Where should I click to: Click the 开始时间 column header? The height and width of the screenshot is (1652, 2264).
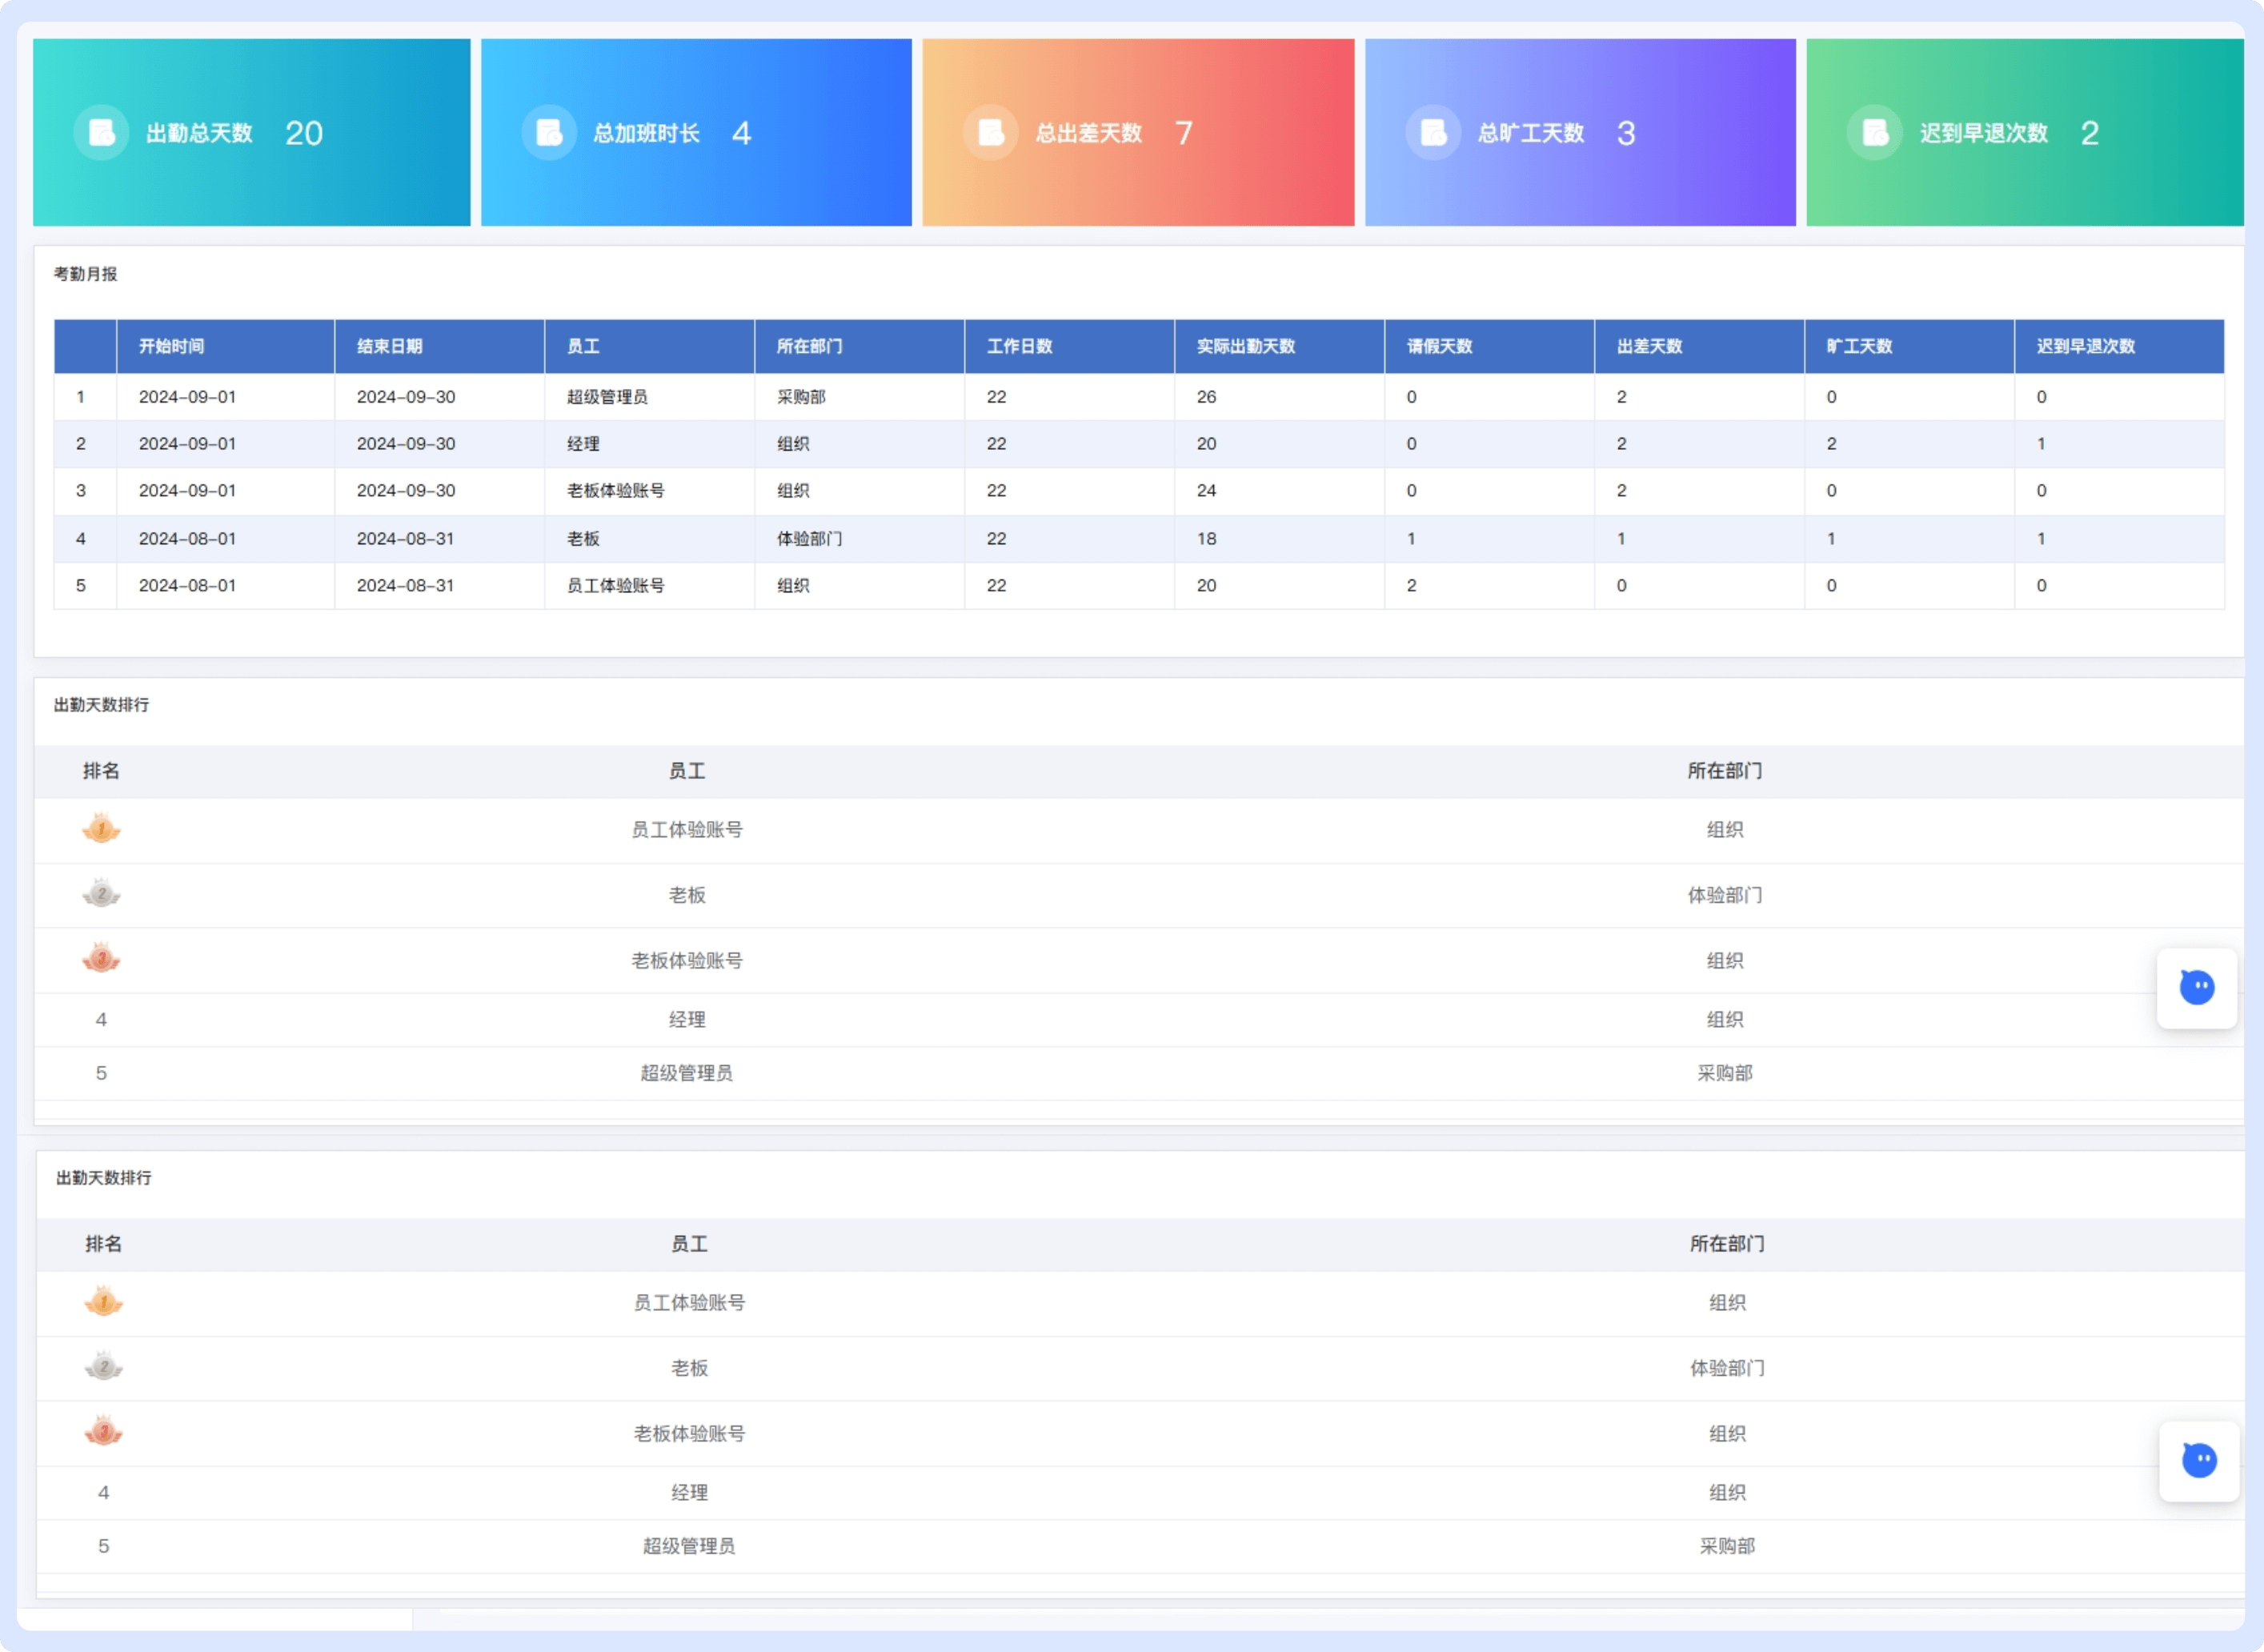(x=171, y=346)
